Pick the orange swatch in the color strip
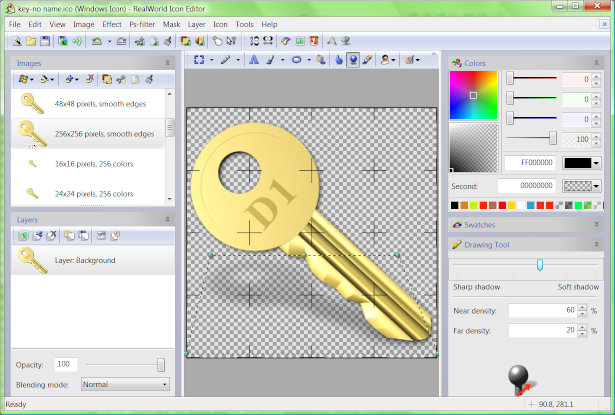Viewport: 615px width, 415px height. click(x=464, y=205)
